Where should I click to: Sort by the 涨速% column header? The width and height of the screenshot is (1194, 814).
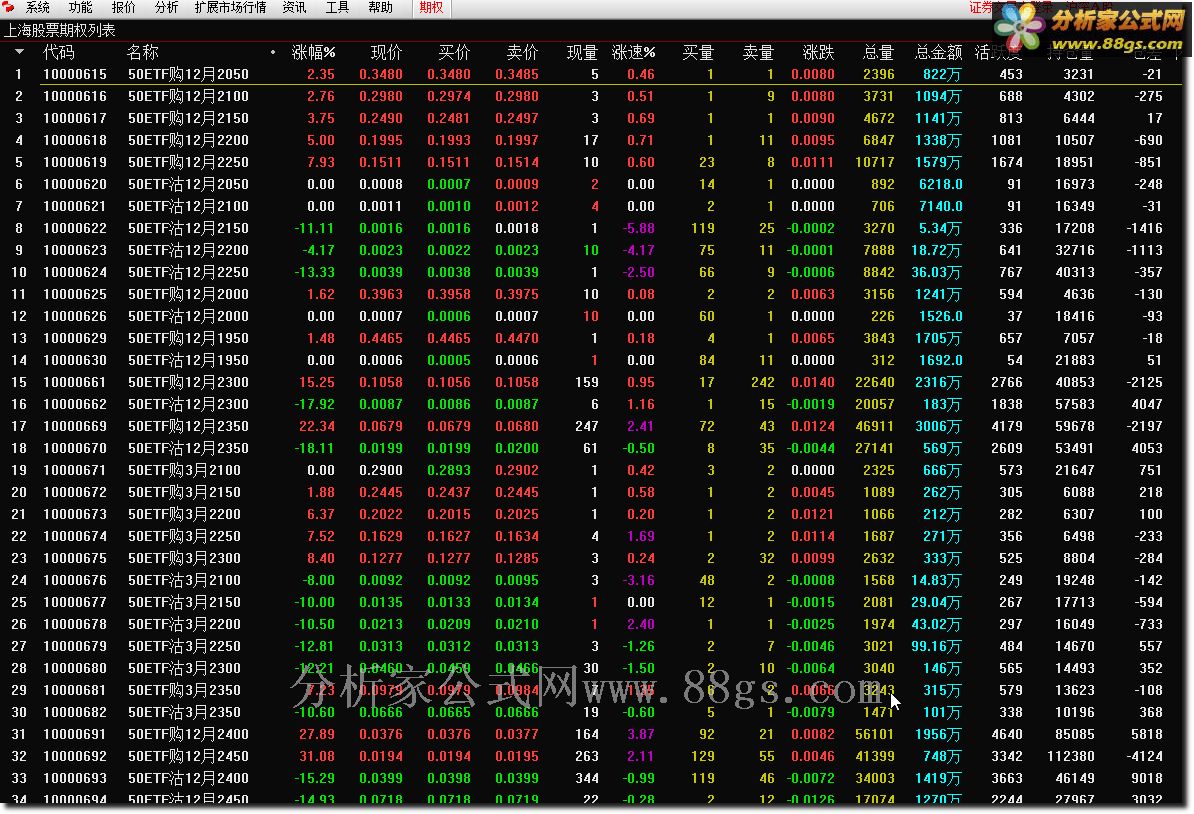tap(634, 52)
